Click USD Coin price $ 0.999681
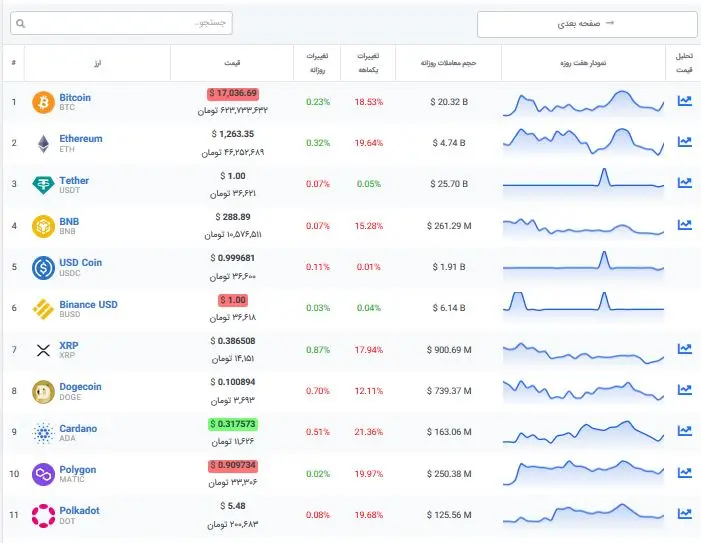 point(233,258)
